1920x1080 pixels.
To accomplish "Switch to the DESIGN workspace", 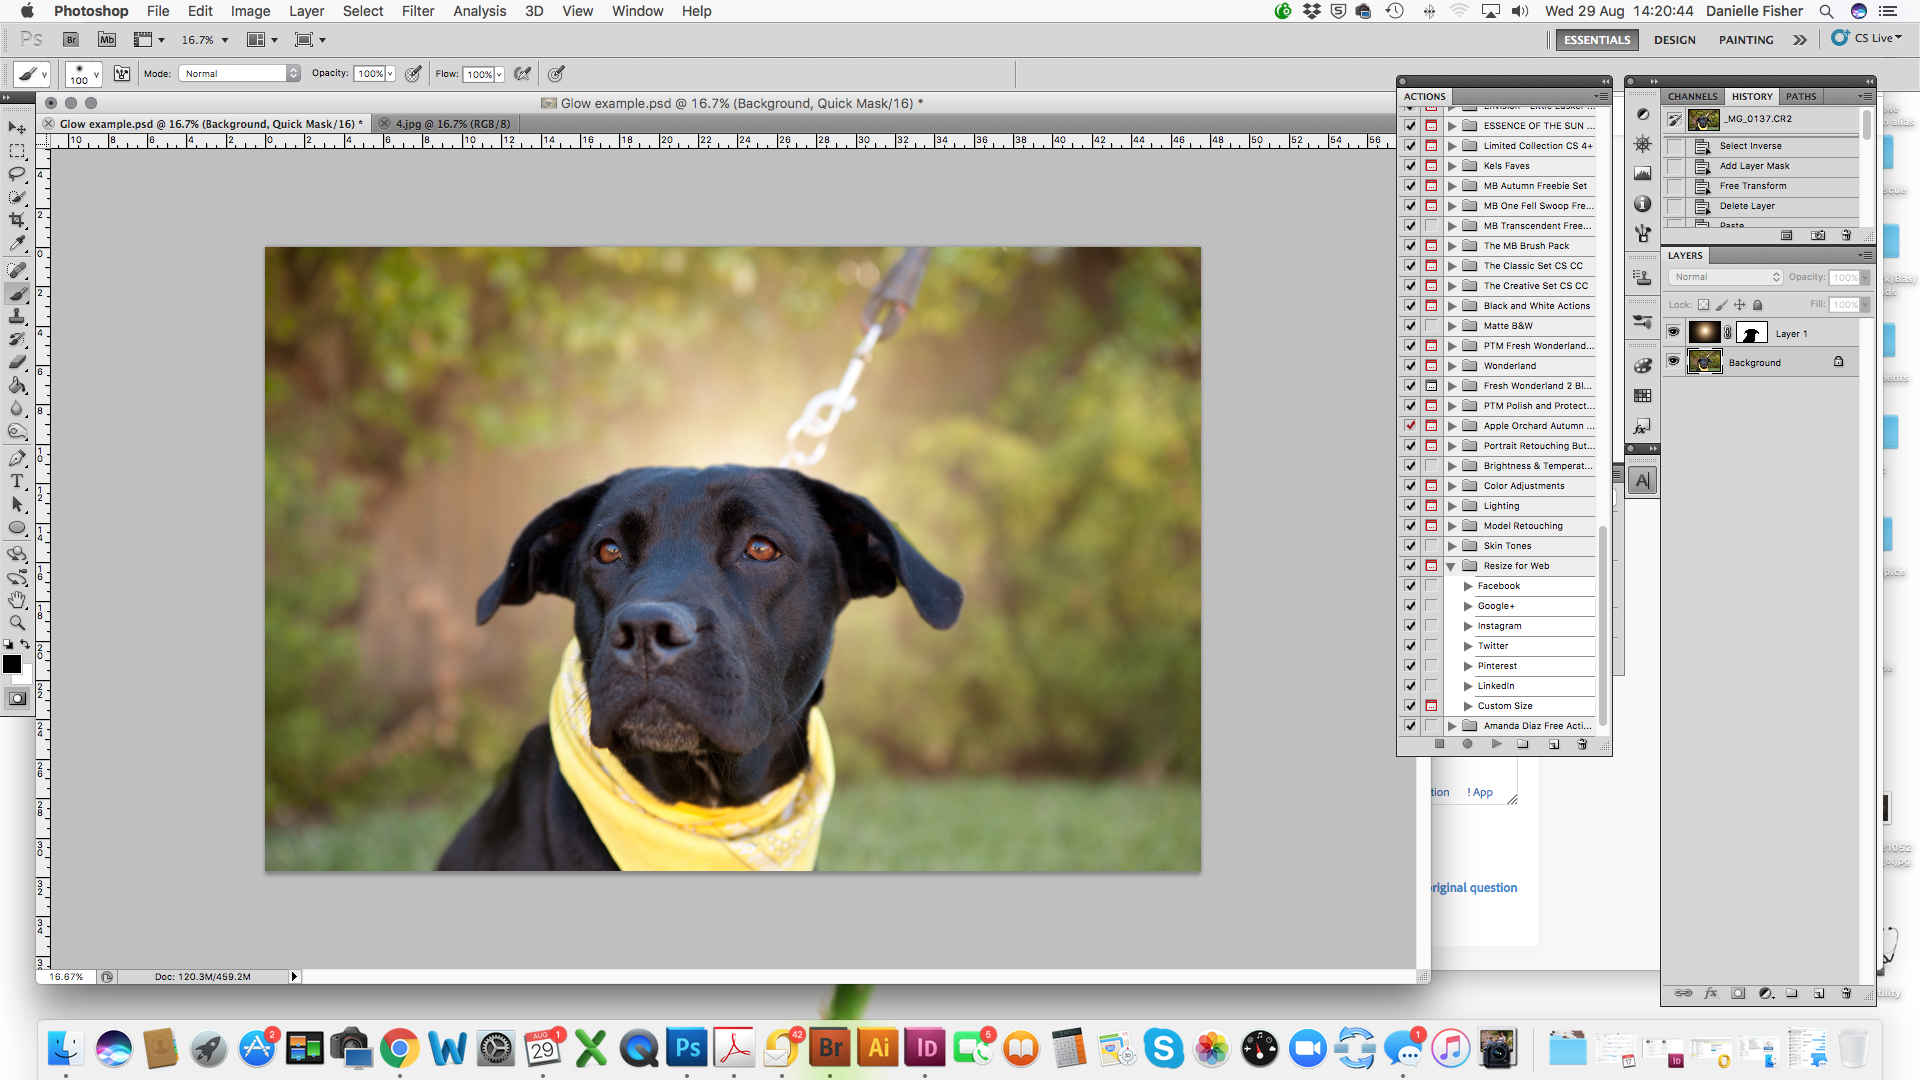I will point(1674,40).
